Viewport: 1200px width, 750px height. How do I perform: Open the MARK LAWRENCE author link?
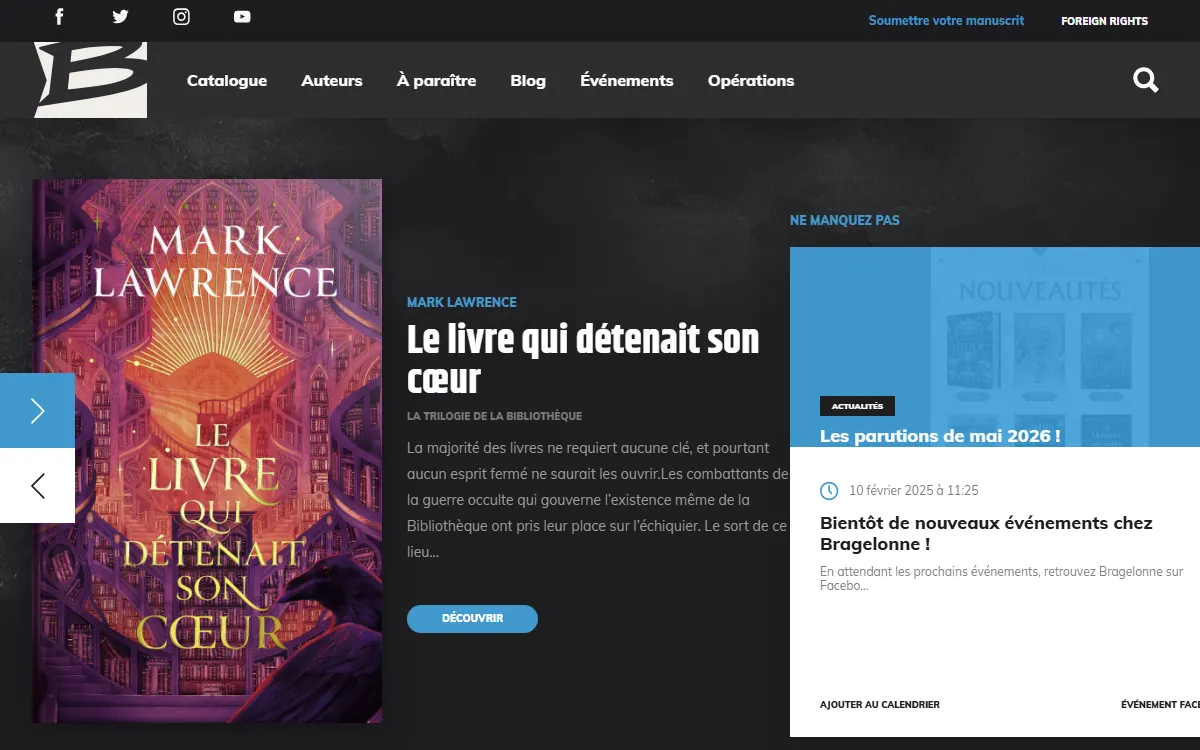pyautogui.click(x=462, y=302)
